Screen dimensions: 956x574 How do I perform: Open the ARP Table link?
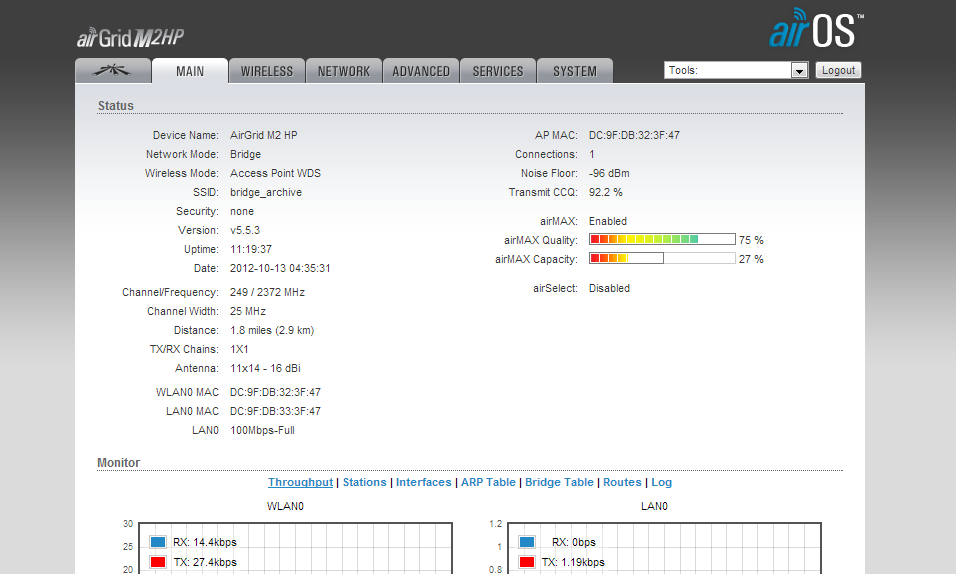488,482
